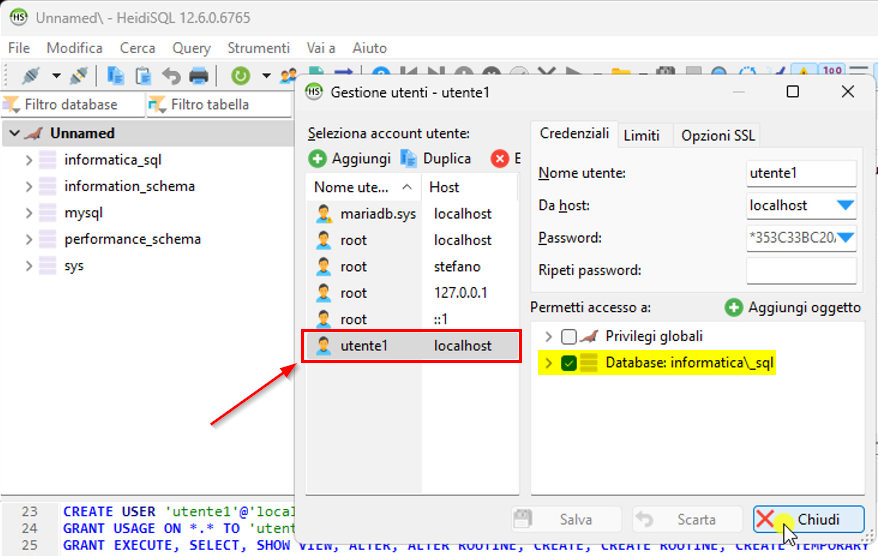
Task: Click the Nome utente input field
Action: click(x=801, y=173)
